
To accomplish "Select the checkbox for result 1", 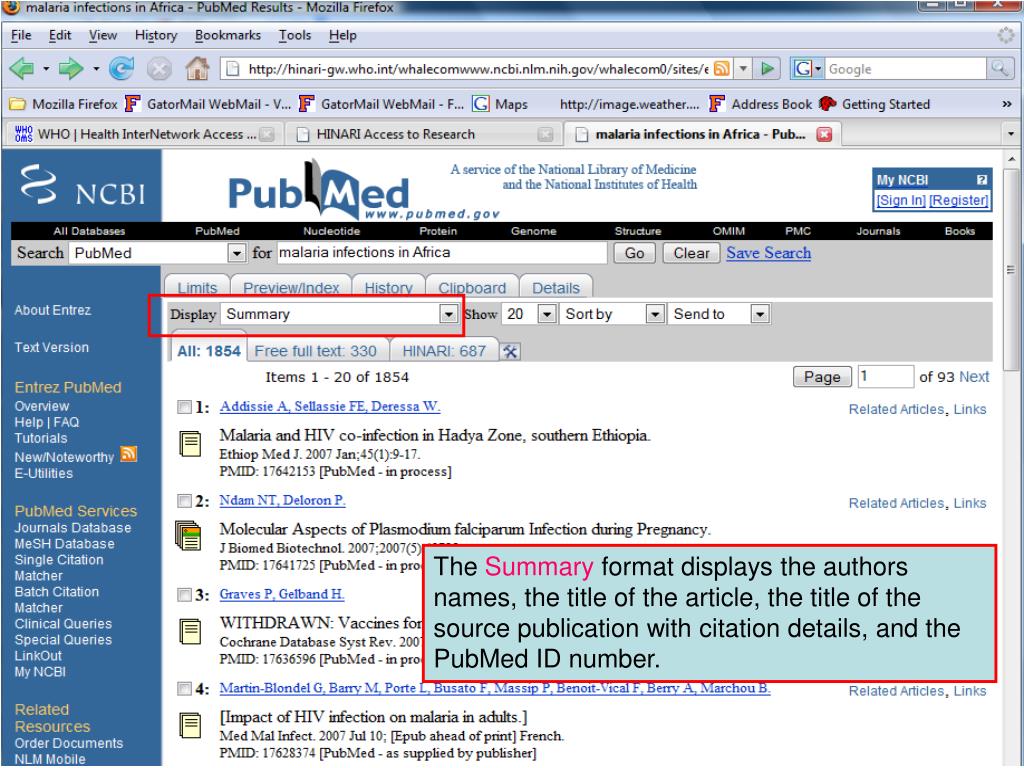I will pos(184,408).
